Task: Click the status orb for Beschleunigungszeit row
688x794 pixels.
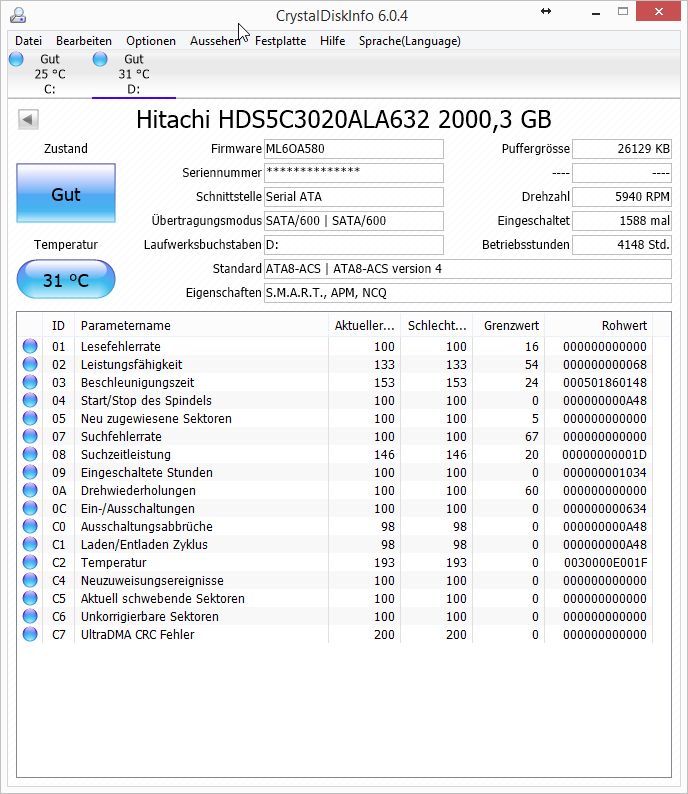Action: point(30,382)
